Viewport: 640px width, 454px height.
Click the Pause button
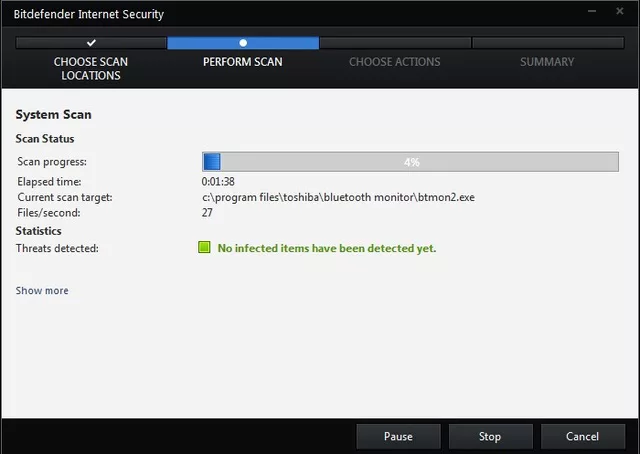point(398,436)
